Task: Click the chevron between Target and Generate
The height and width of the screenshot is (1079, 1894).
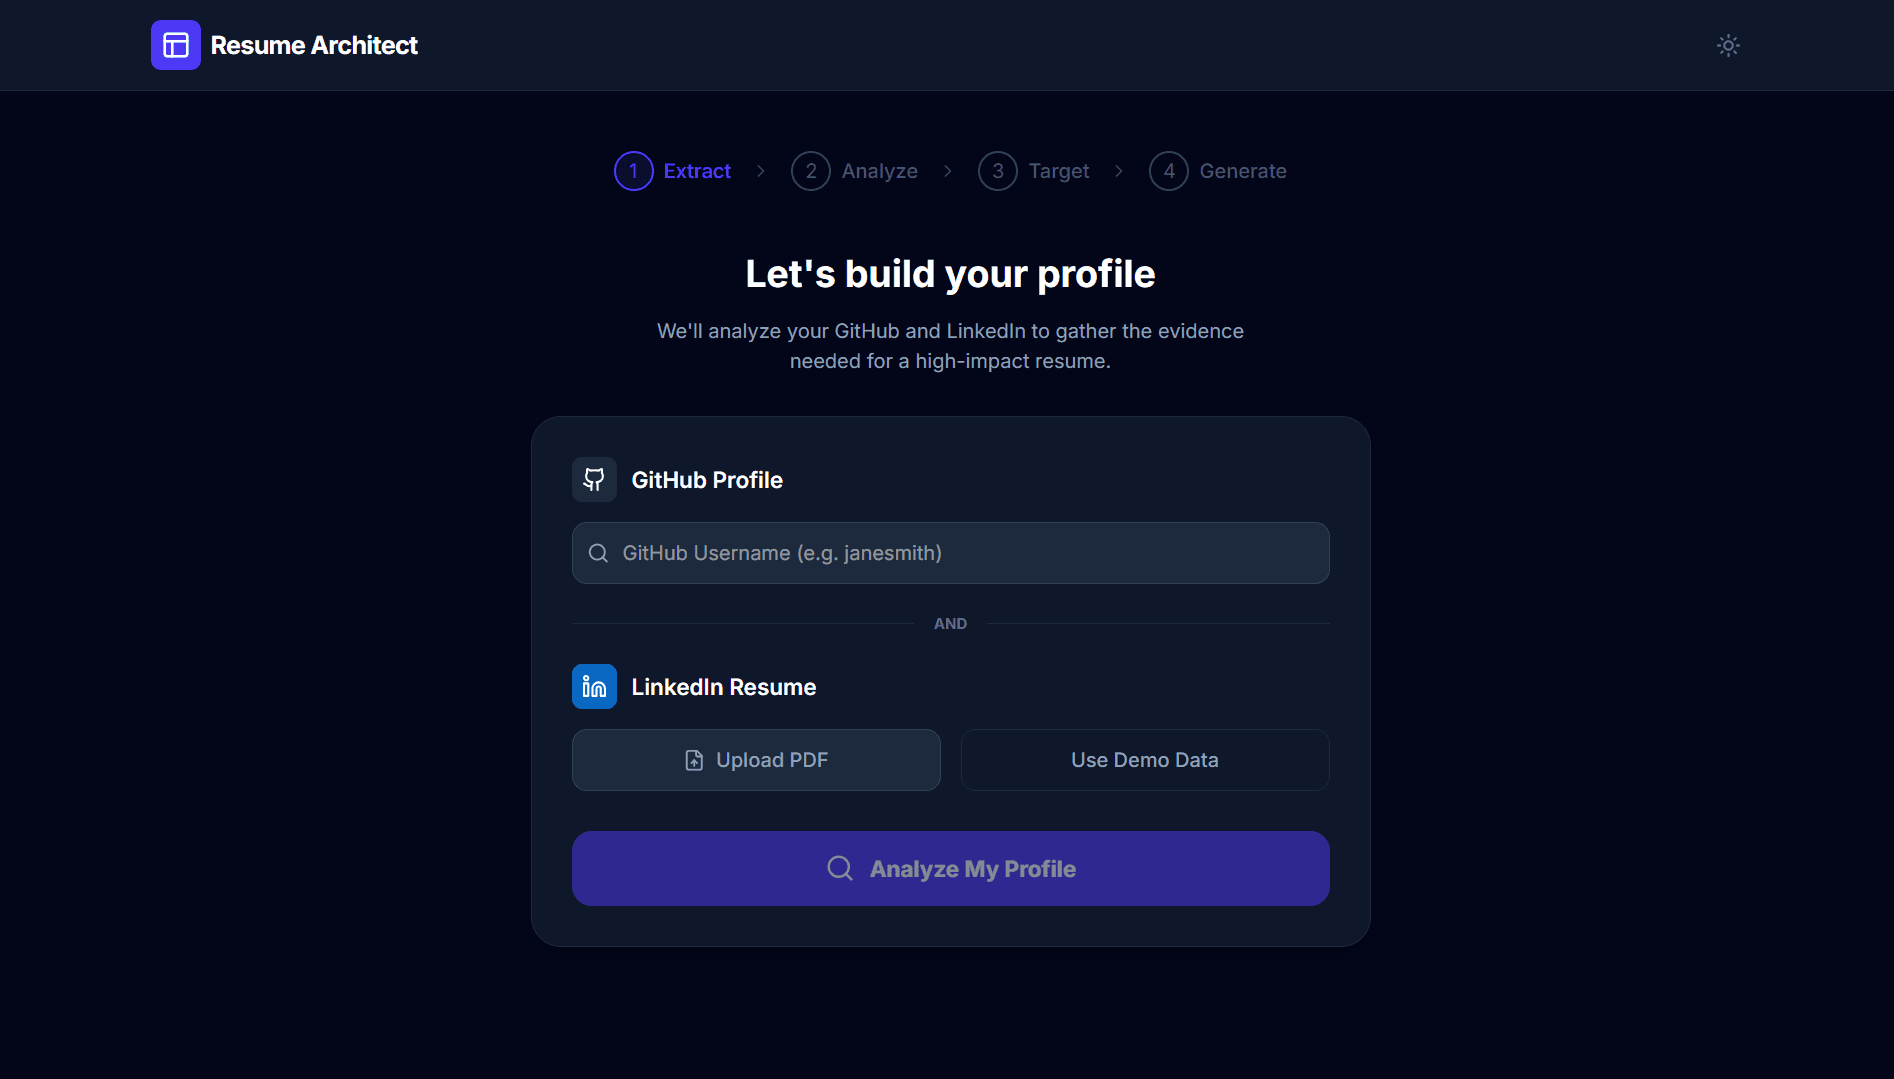Action: coord(1118,171)
